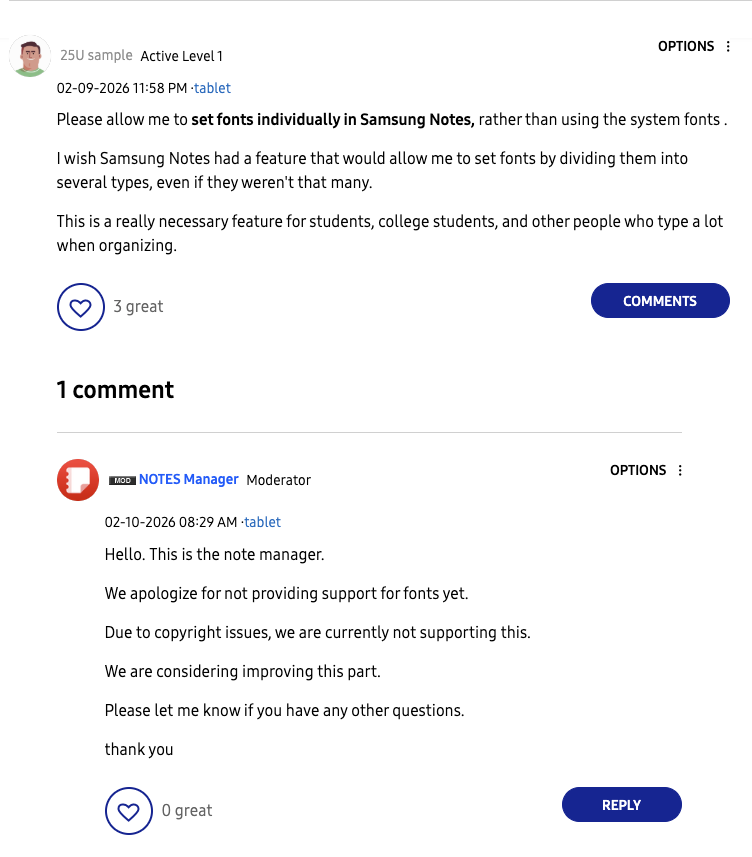Select the MOD badge next to NOTES Manager
Viewport: 752px width, 857px height.
tap(120, 479)
